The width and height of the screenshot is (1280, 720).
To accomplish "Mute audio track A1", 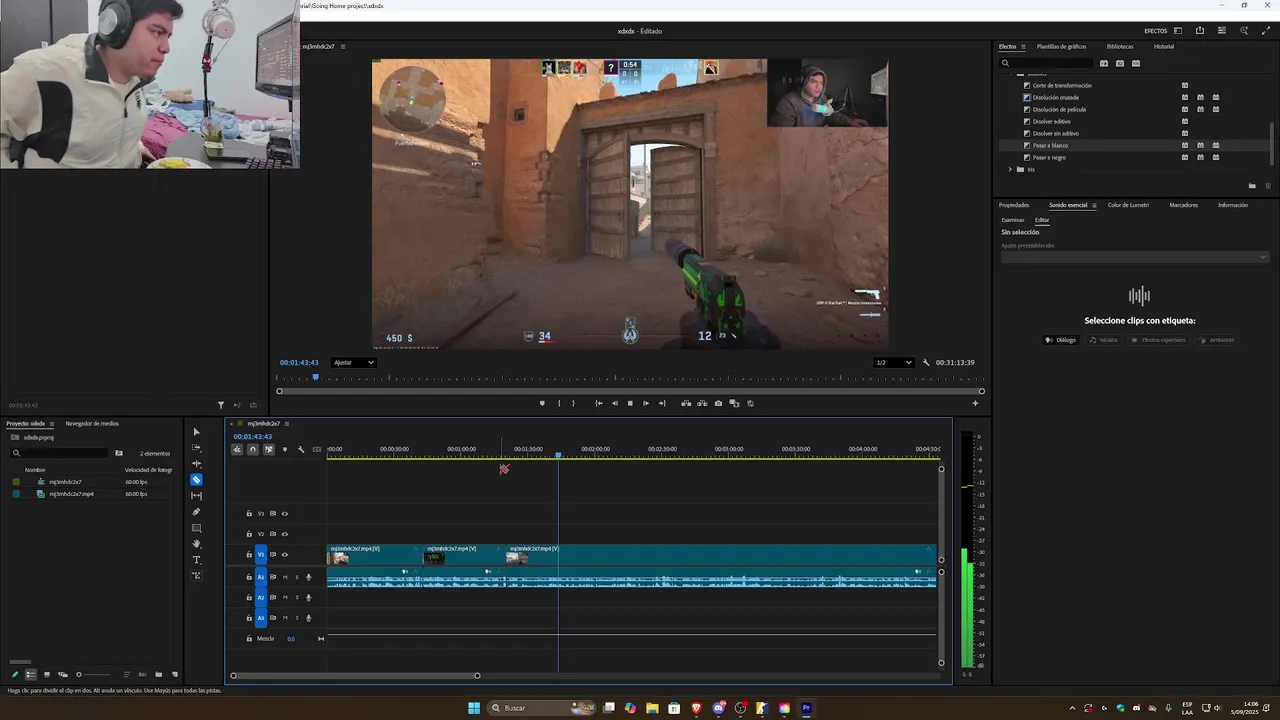I will (285, 577).
